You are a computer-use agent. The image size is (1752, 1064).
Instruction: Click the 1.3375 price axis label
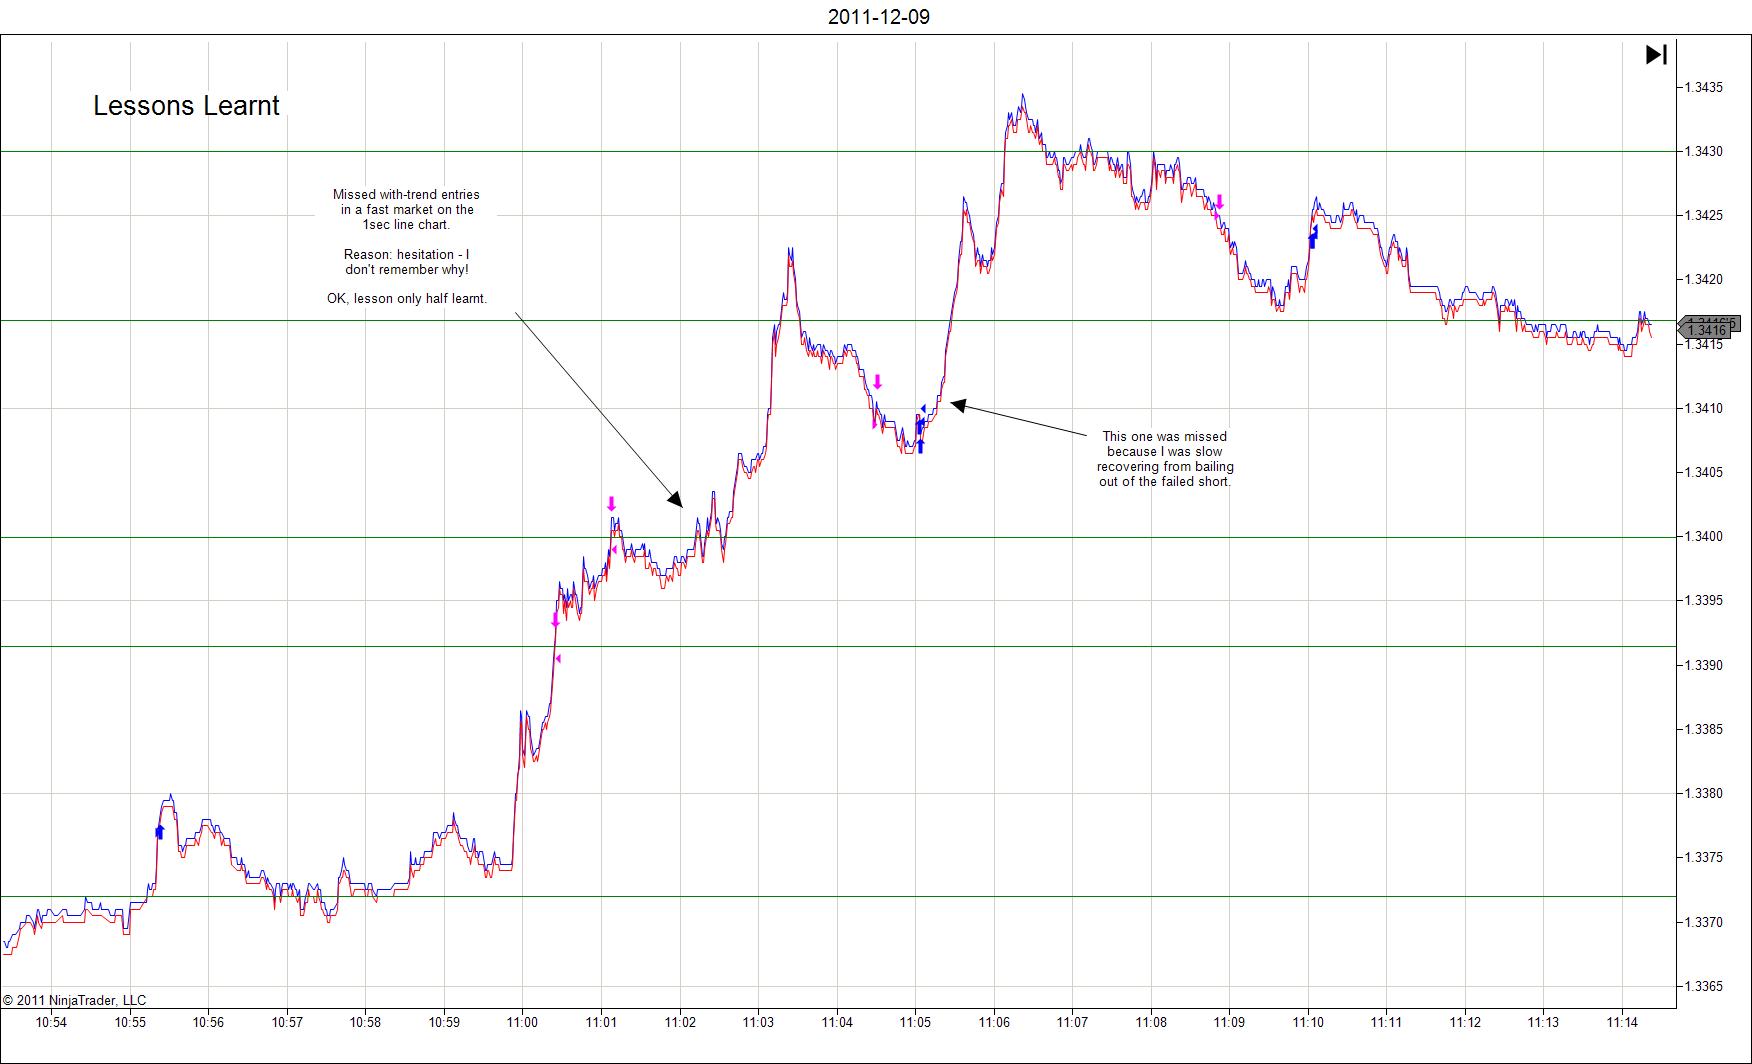tap(1704, 858)
